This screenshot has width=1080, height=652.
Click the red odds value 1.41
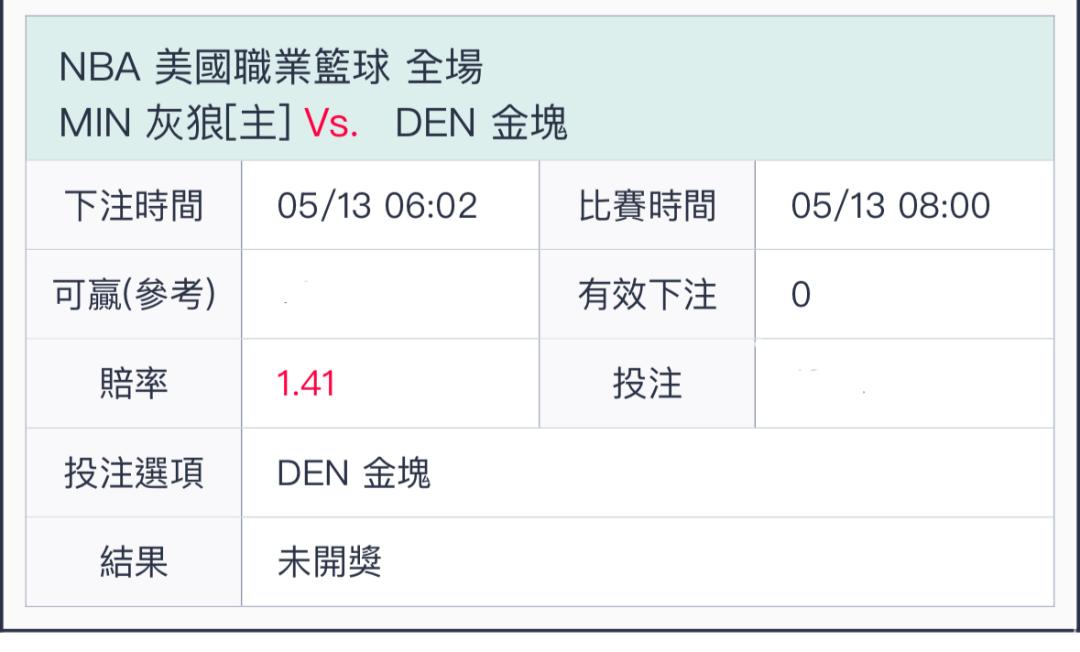(306, 383)
